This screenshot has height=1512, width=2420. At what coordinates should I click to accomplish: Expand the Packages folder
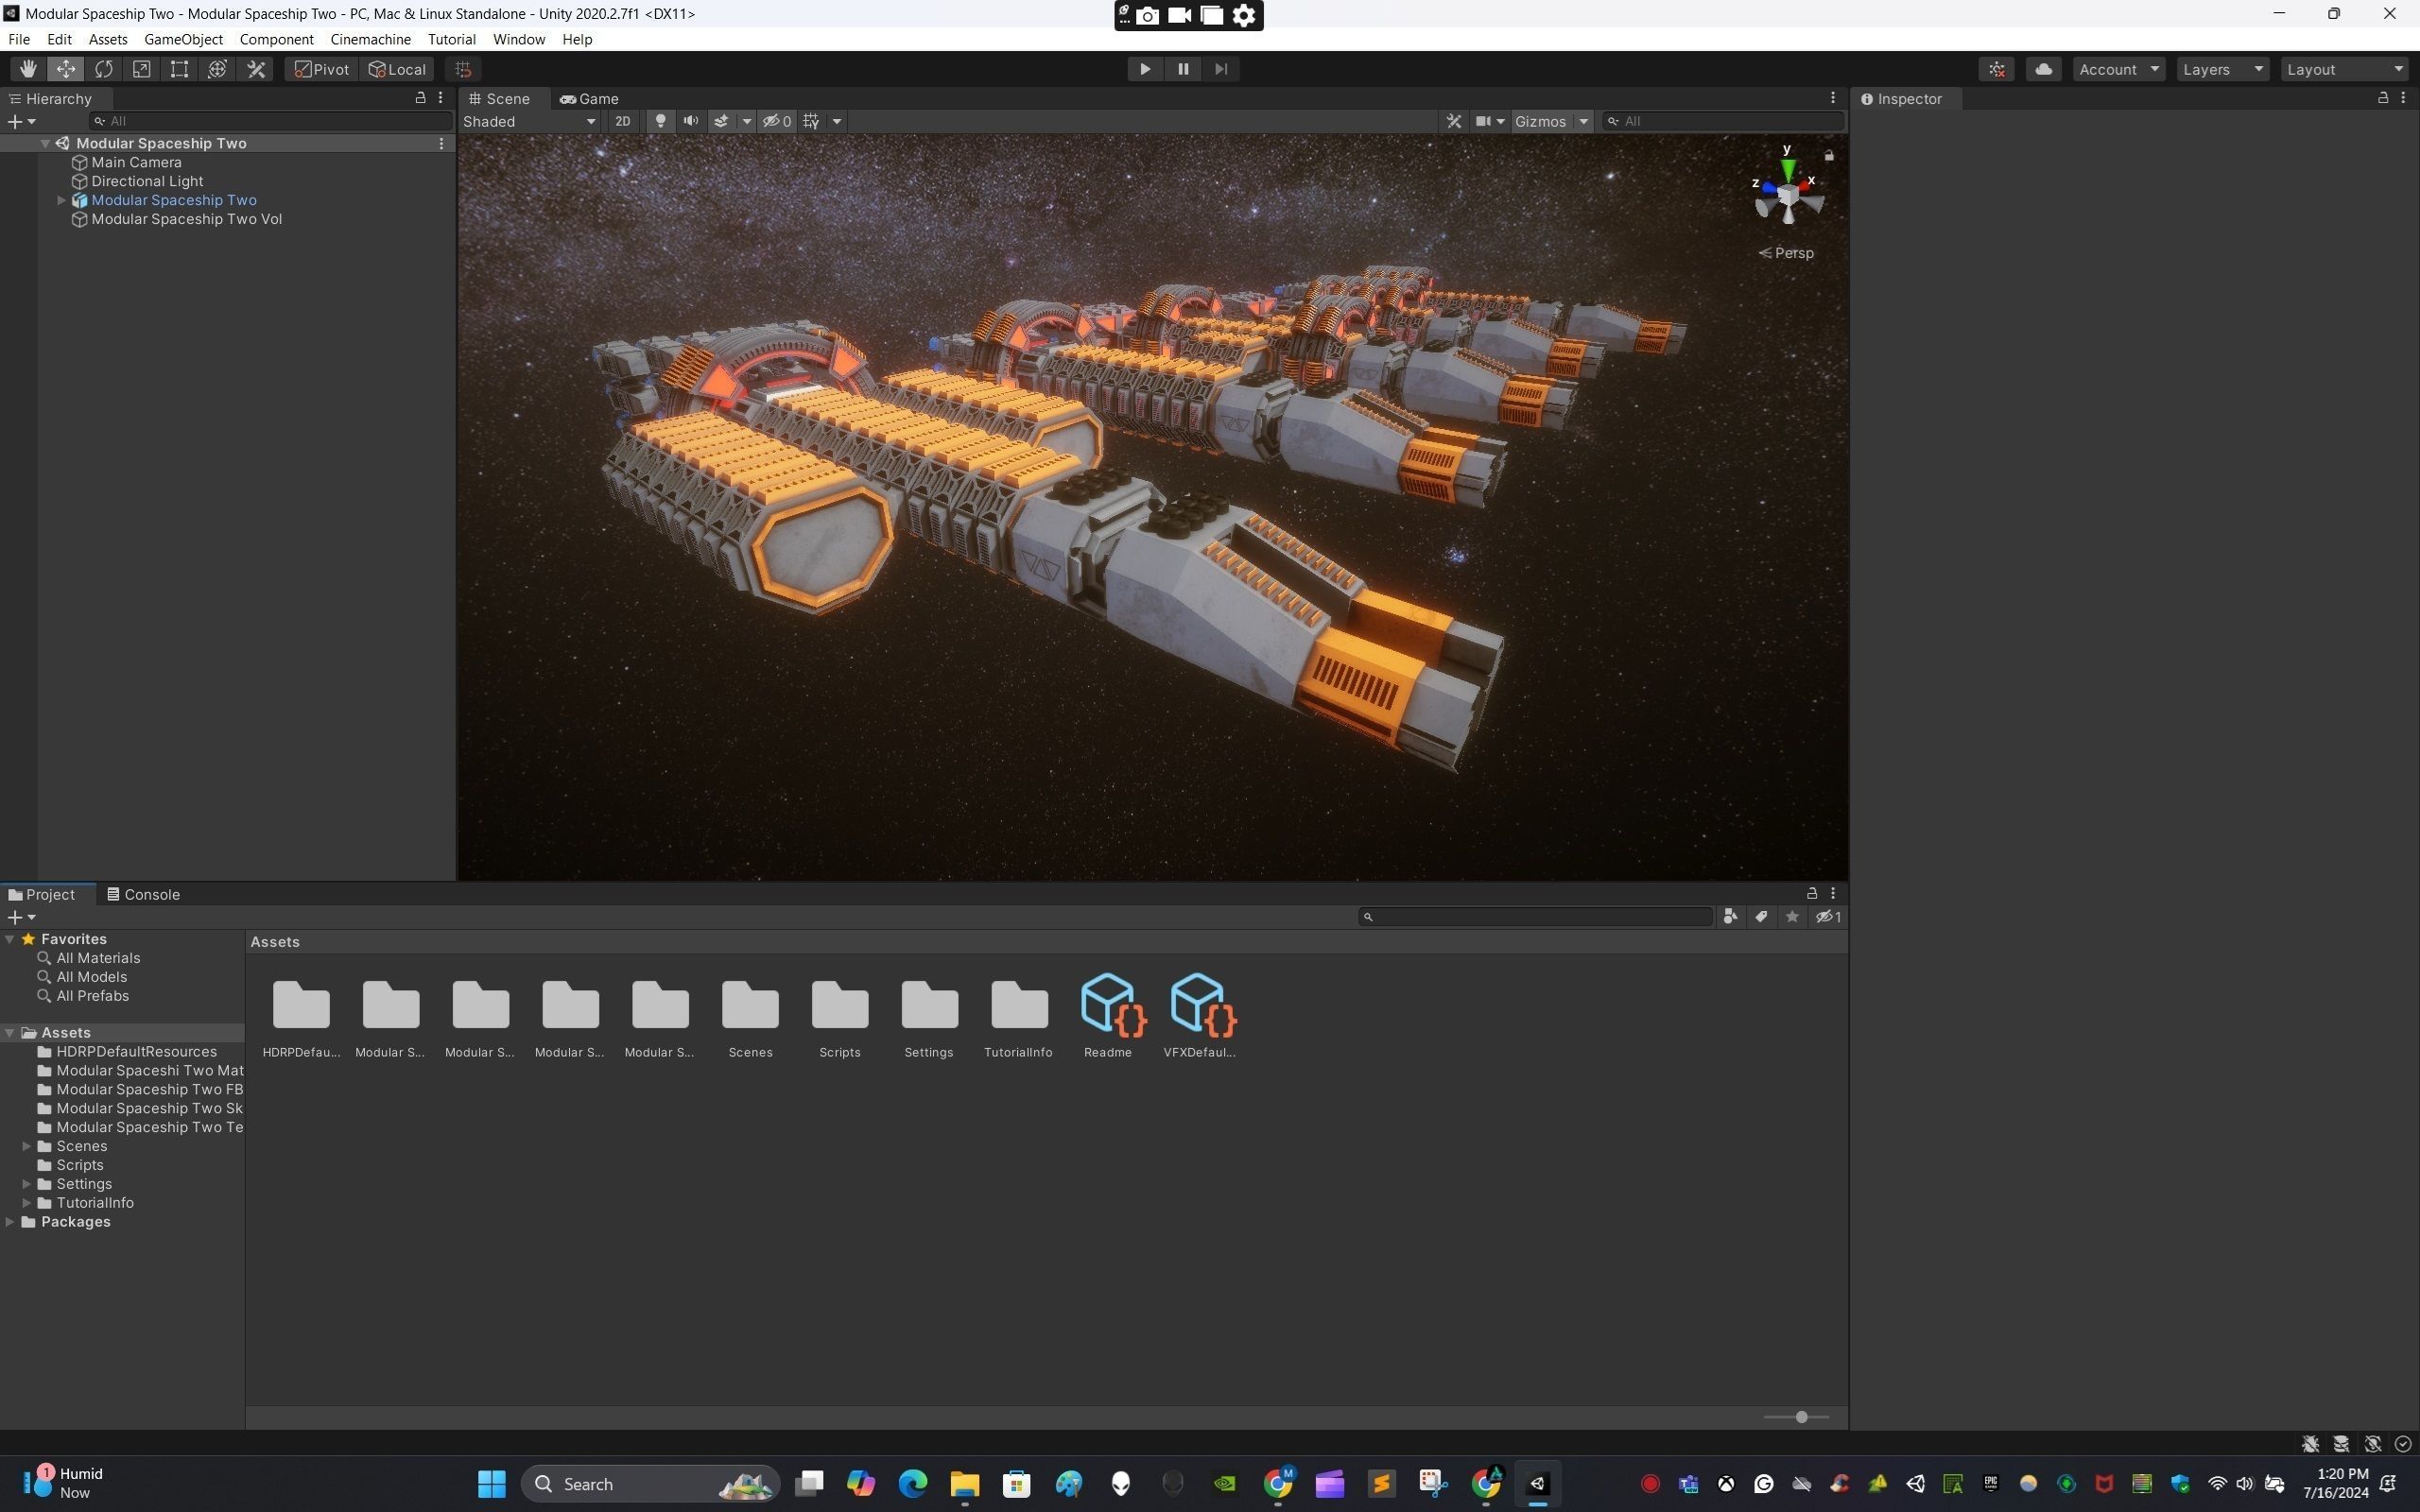click(x=10, y=1222)
